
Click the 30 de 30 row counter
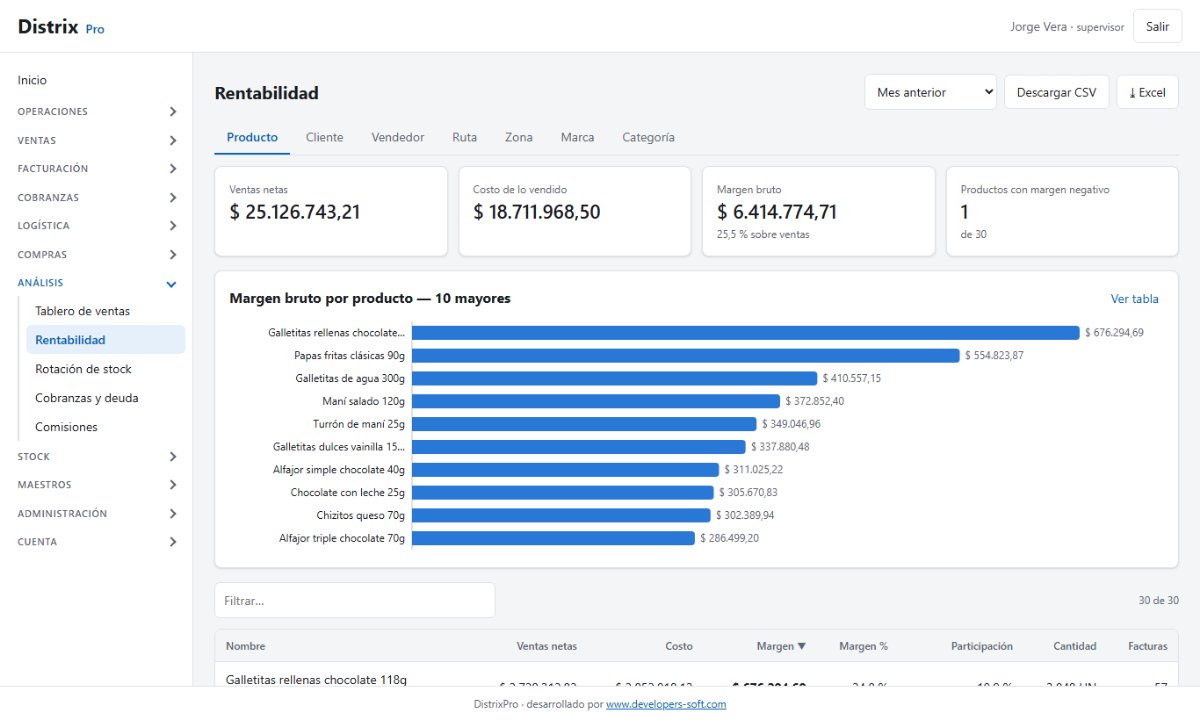pos(1159,601)
